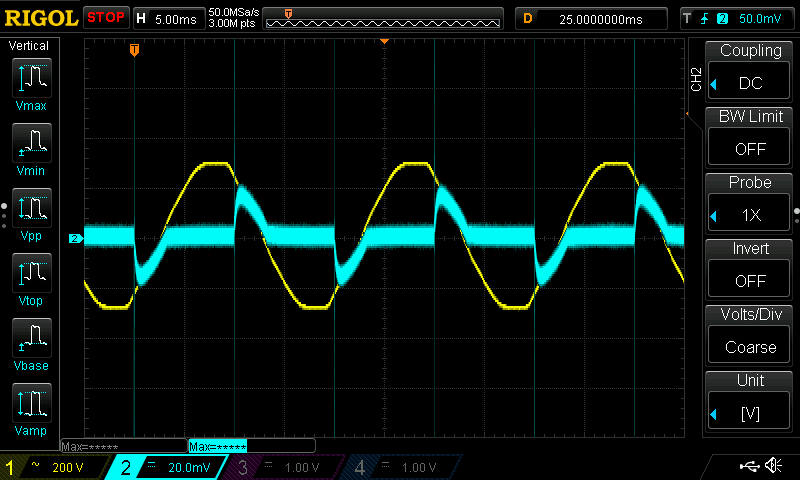Click the 50.0MSa/s sample rate readout
Screen dimensions: 800x480
tap(234, 12)
